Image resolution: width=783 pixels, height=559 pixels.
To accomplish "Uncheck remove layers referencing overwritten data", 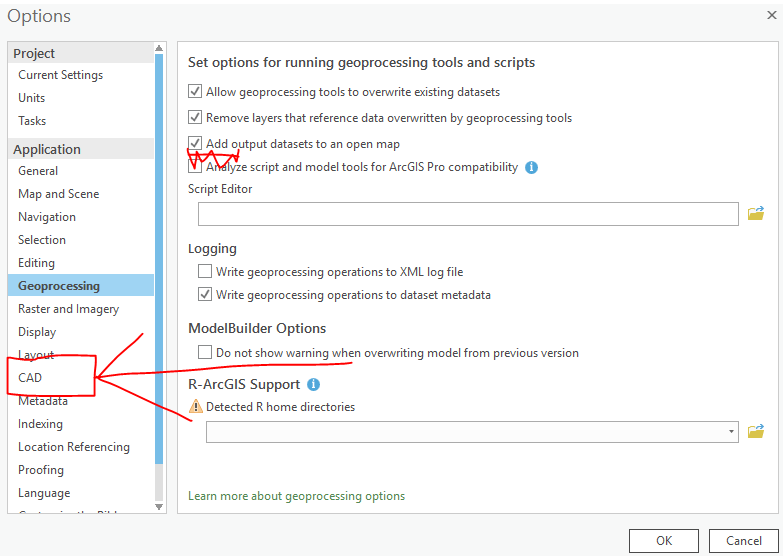I will [x=195, y=118].
